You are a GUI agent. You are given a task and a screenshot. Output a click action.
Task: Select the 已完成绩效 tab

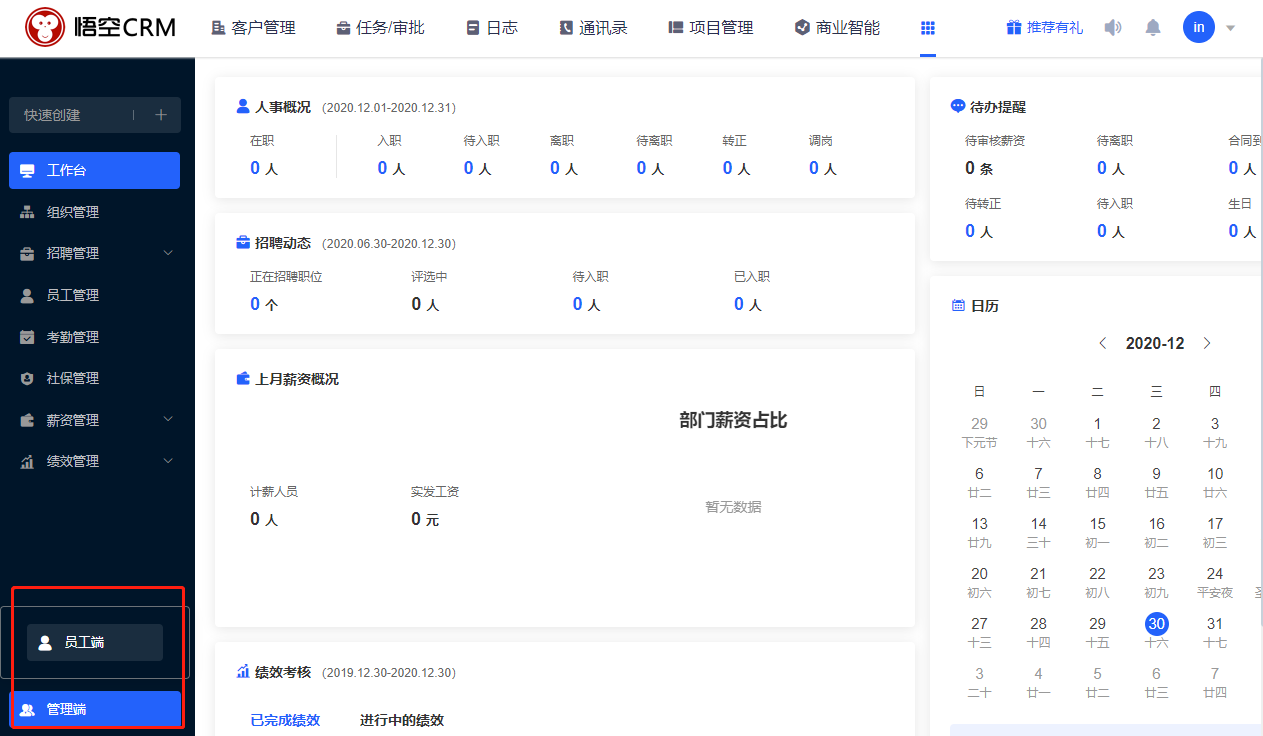285,720
